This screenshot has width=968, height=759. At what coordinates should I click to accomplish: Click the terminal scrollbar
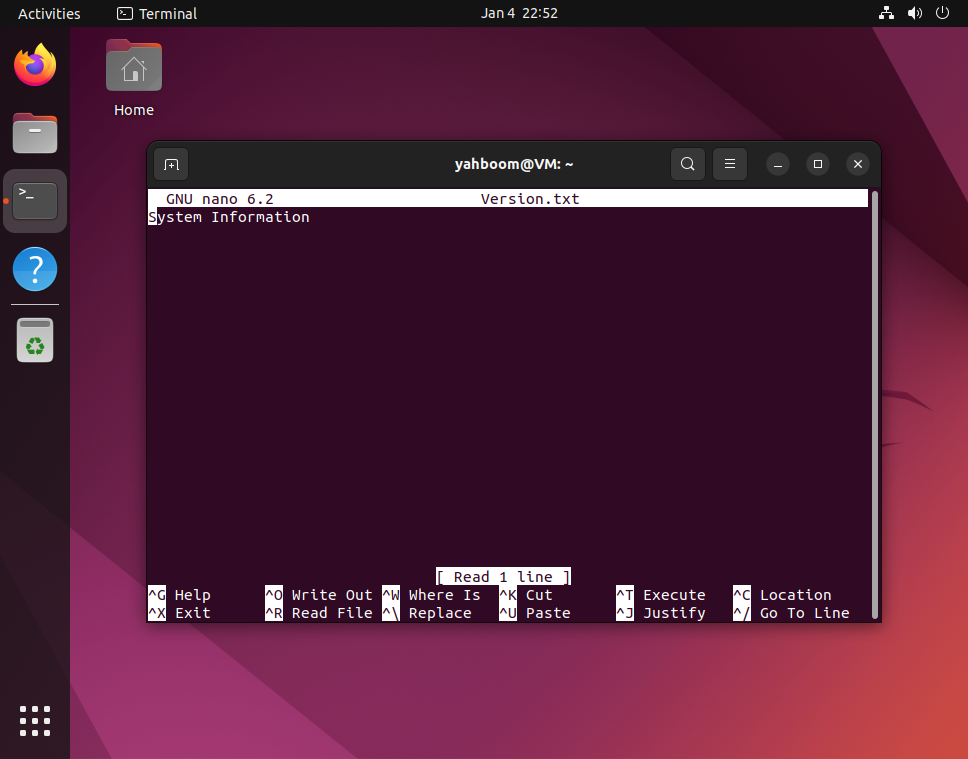874,400
